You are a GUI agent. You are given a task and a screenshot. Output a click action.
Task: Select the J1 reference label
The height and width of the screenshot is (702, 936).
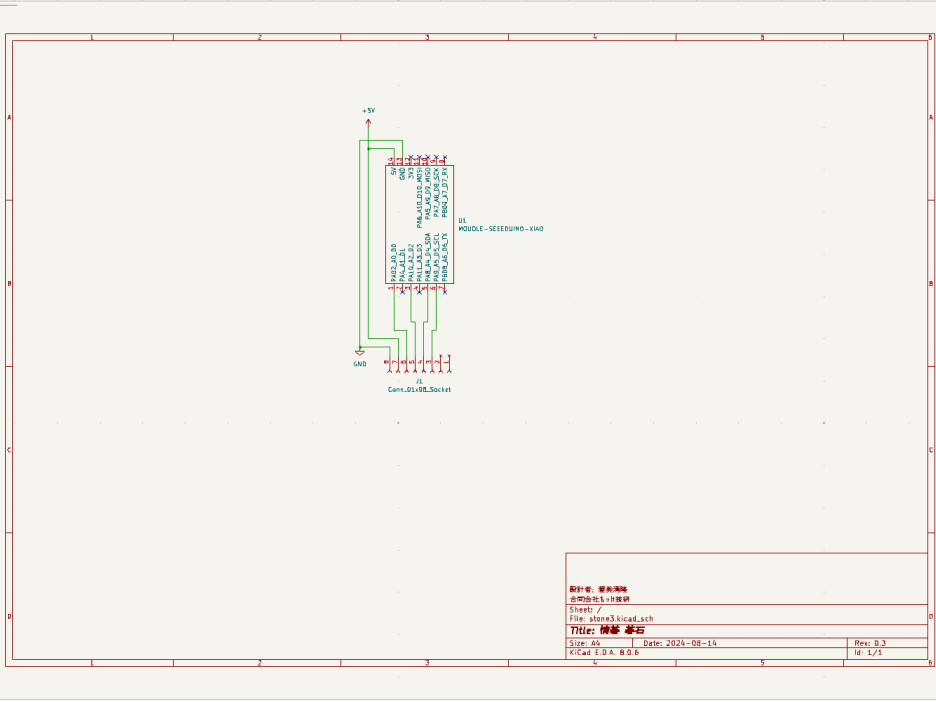point(419,381)
